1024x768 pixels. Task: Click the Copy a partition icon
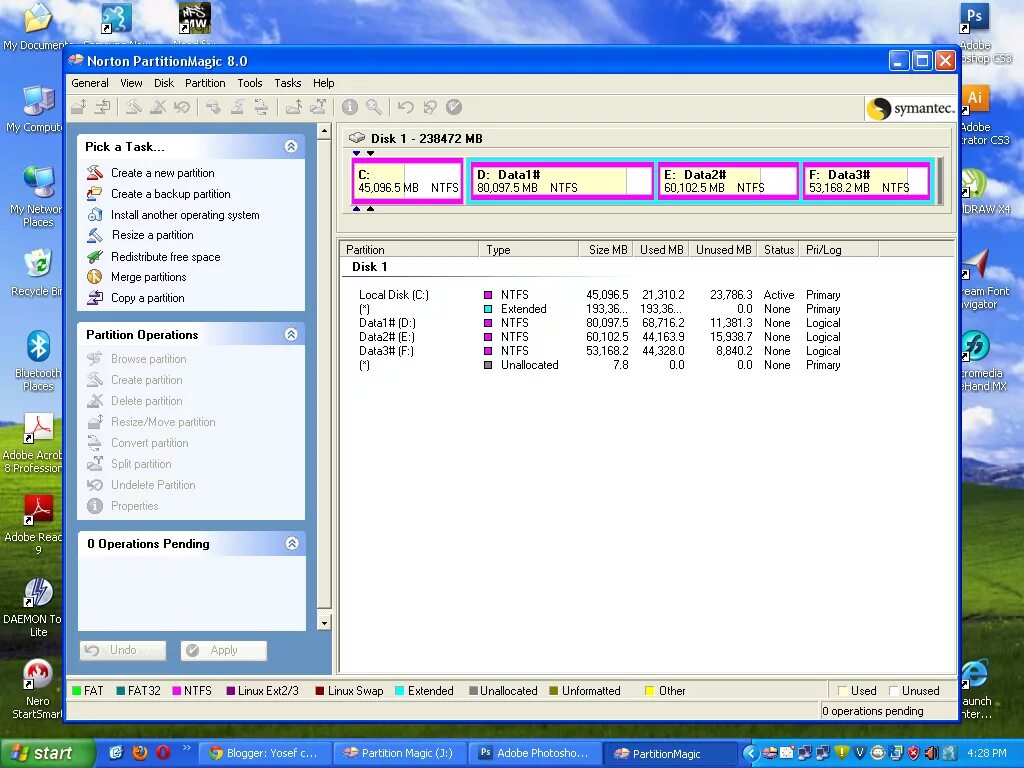95,298
